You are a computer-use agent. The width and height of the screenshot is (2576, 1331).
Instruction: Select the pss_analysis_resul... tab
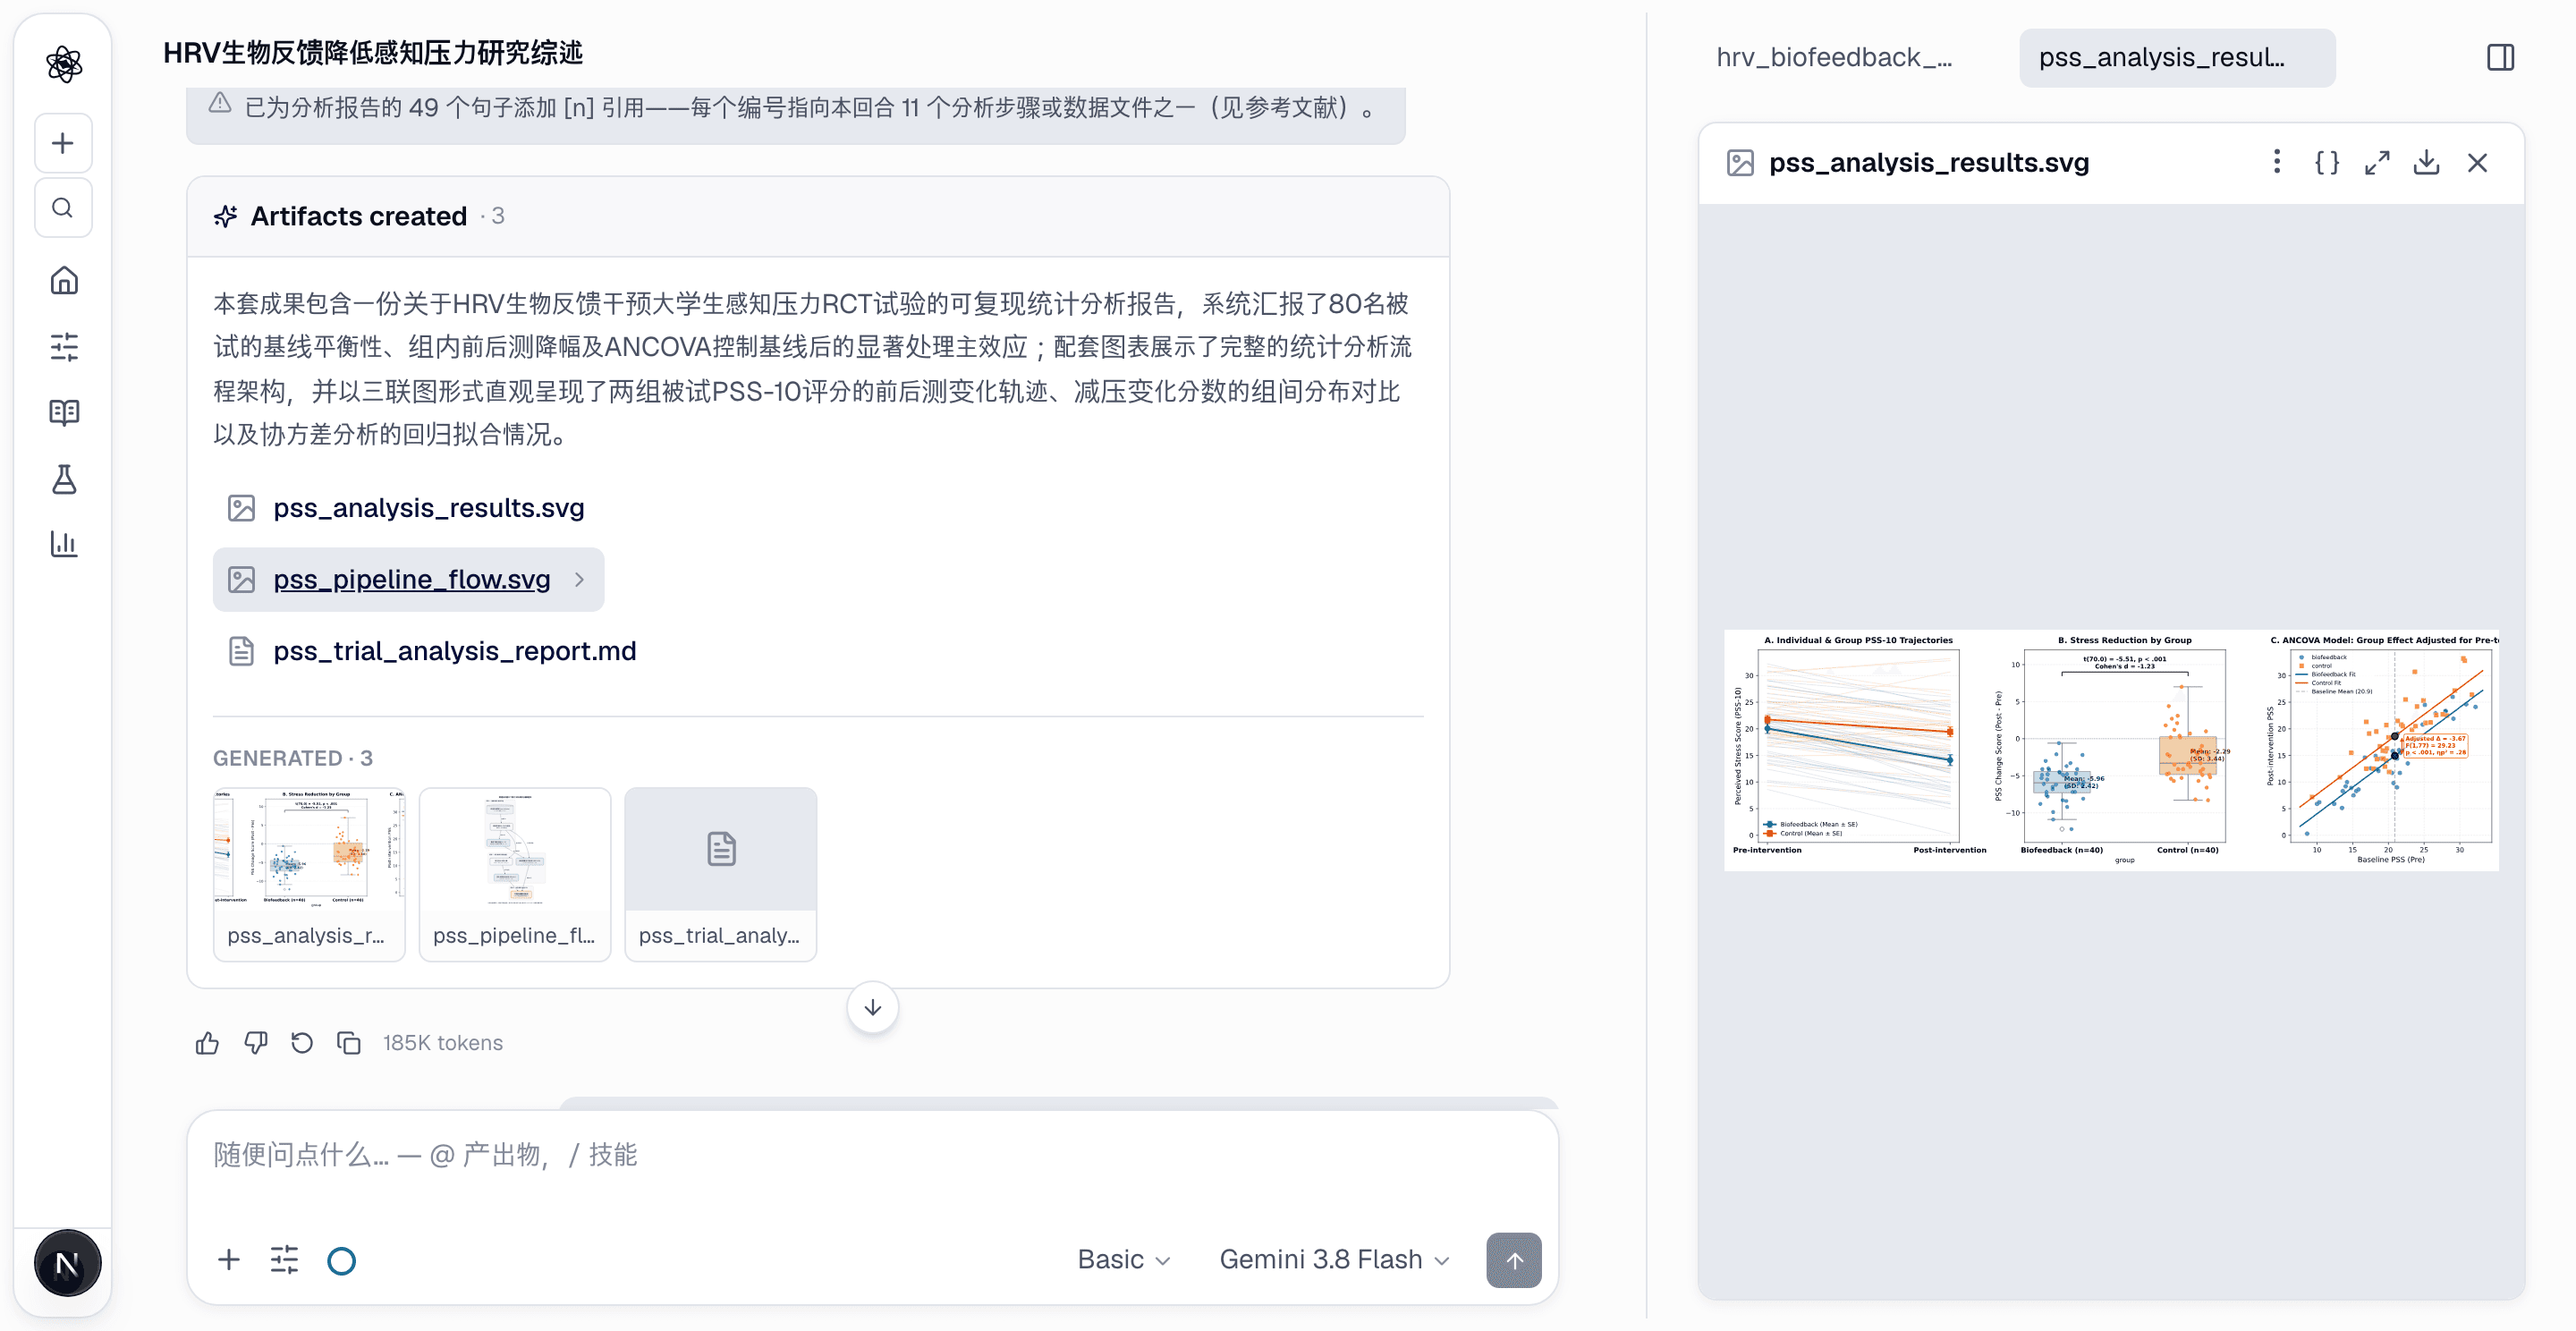(x=2177, y=57)
